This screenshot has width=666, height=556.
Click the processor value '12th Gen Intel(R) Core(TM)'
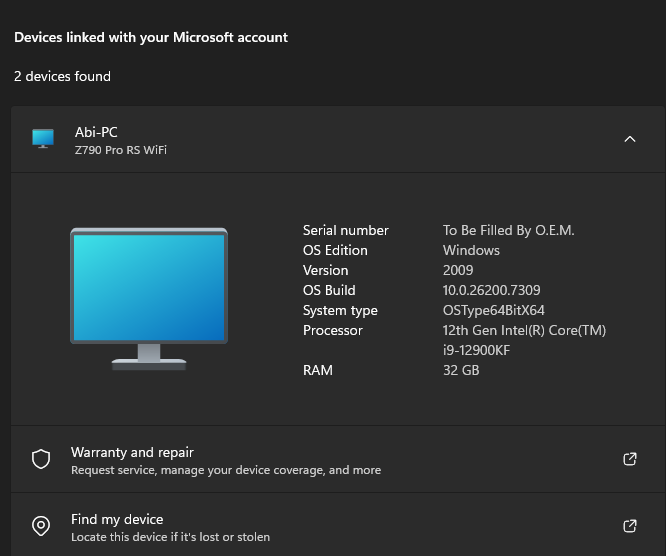point(524,330)
